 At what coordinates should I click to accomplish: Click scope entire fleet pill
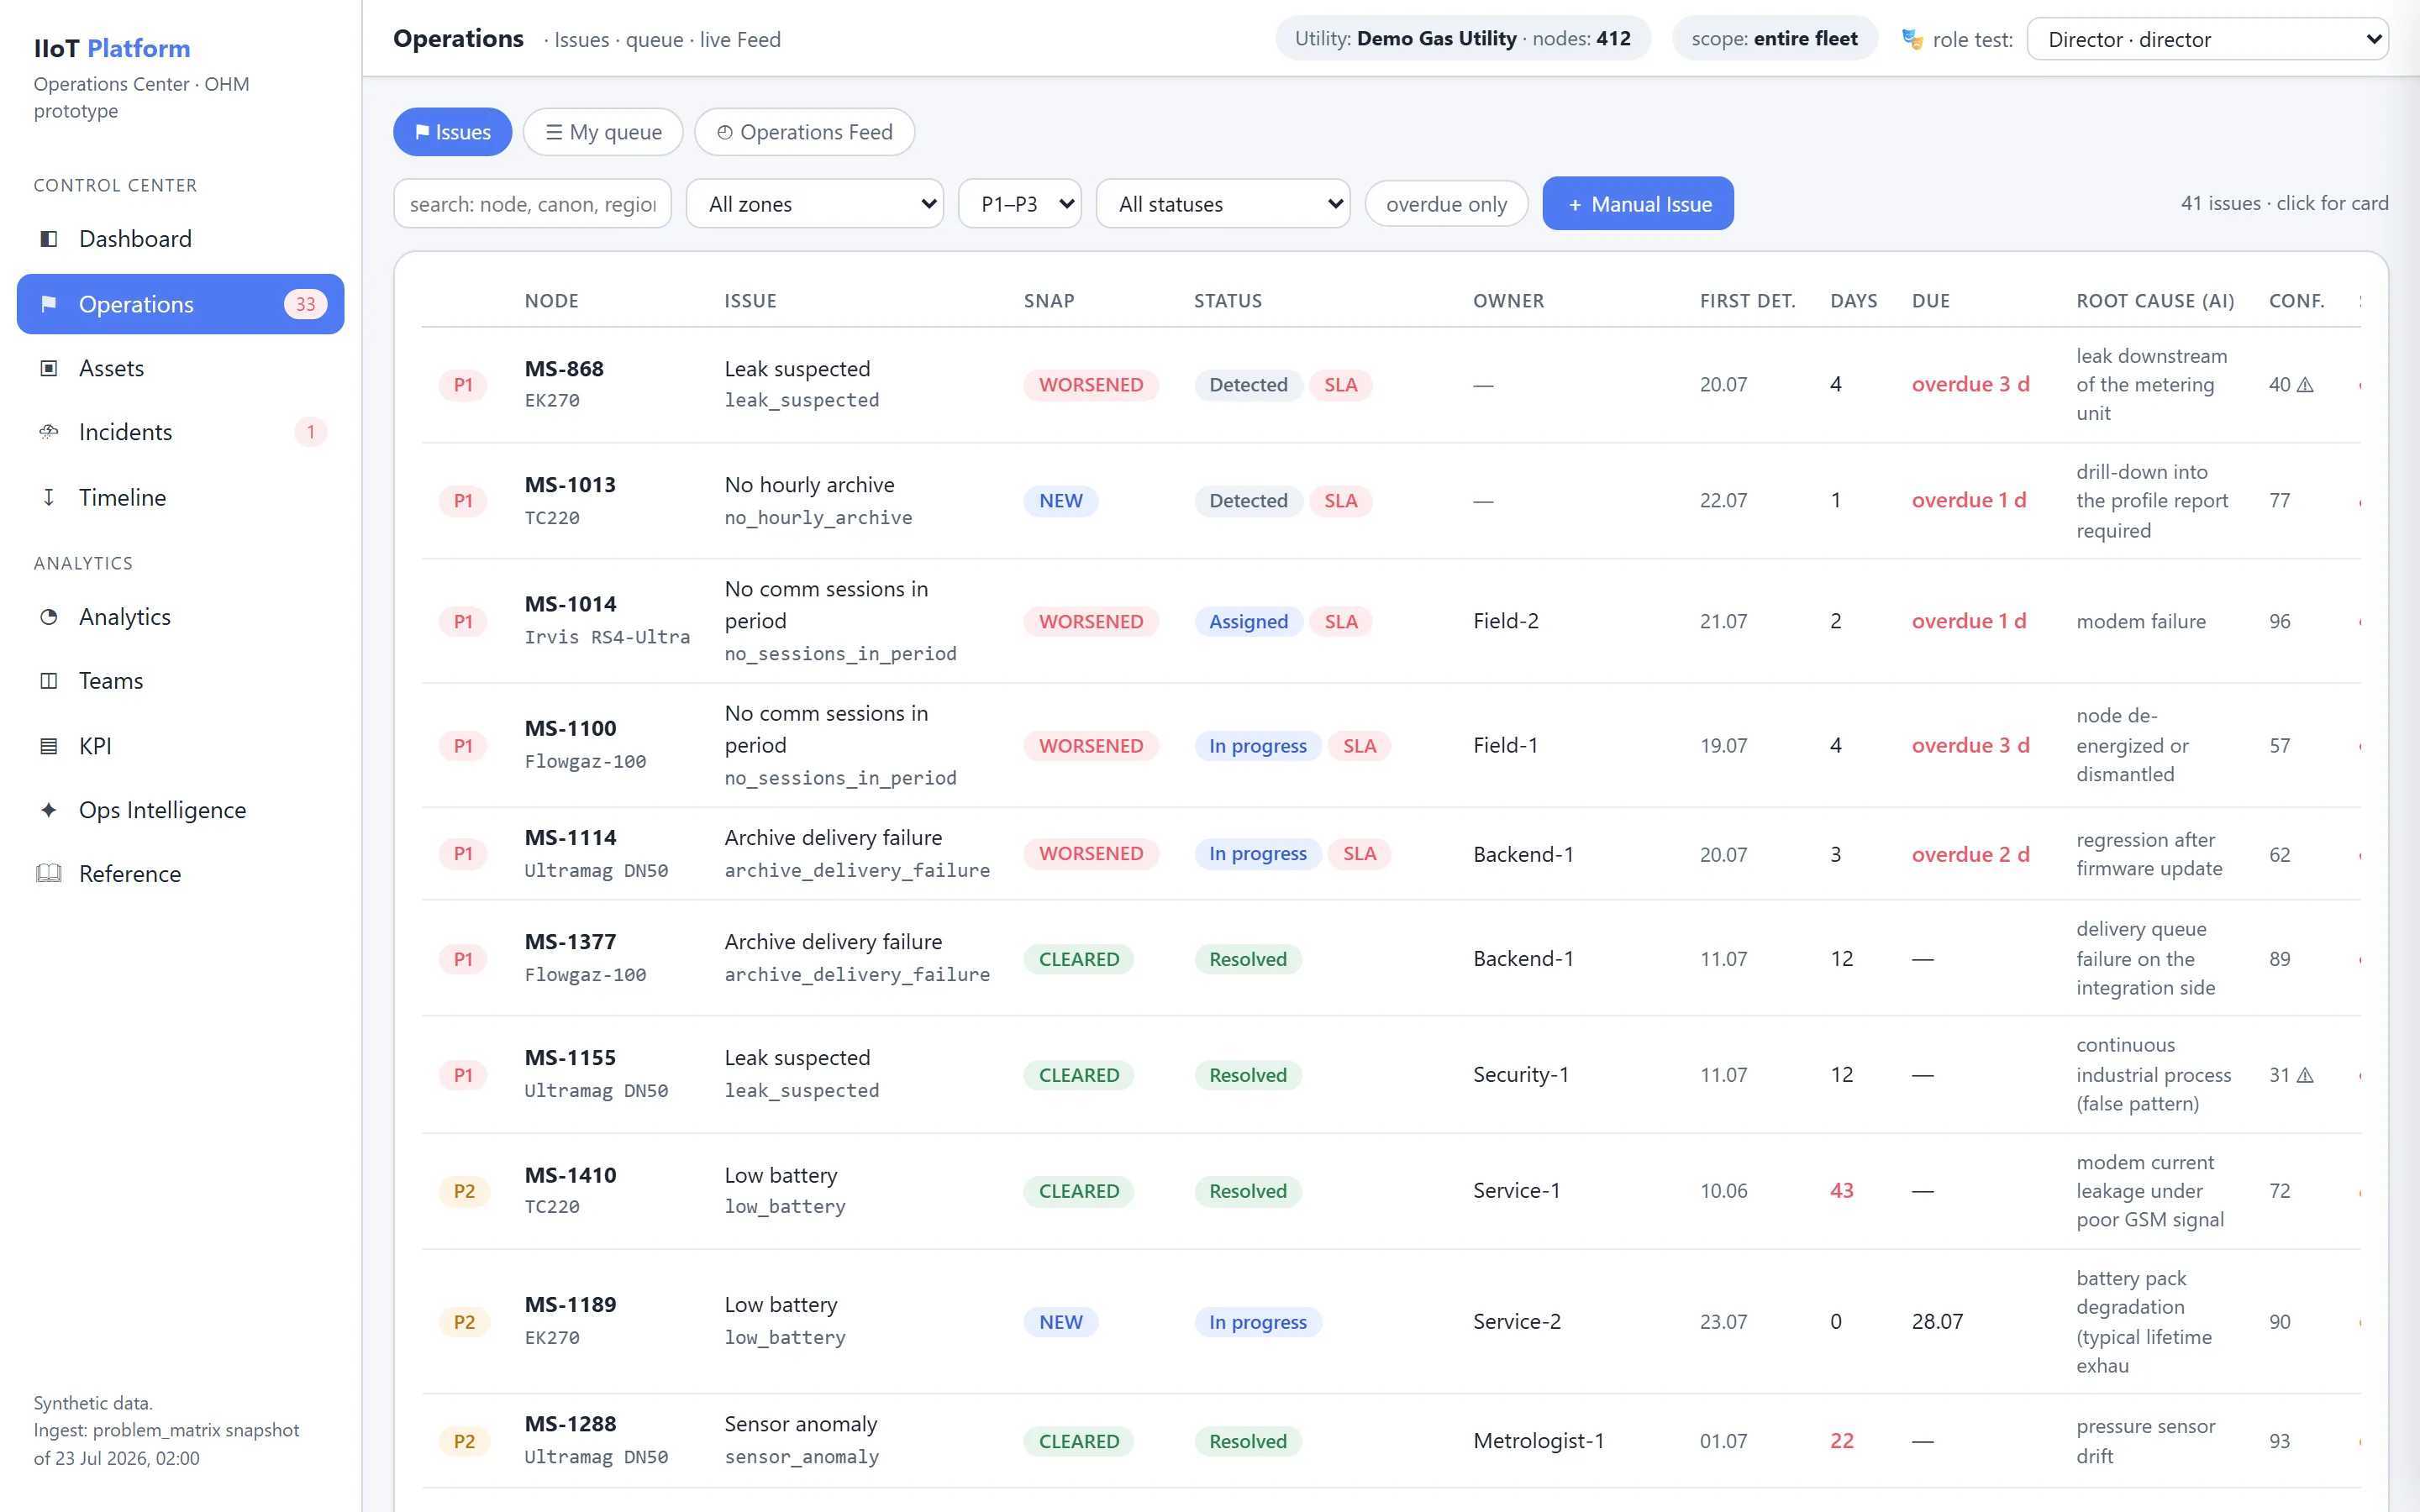click(1774, 39)
